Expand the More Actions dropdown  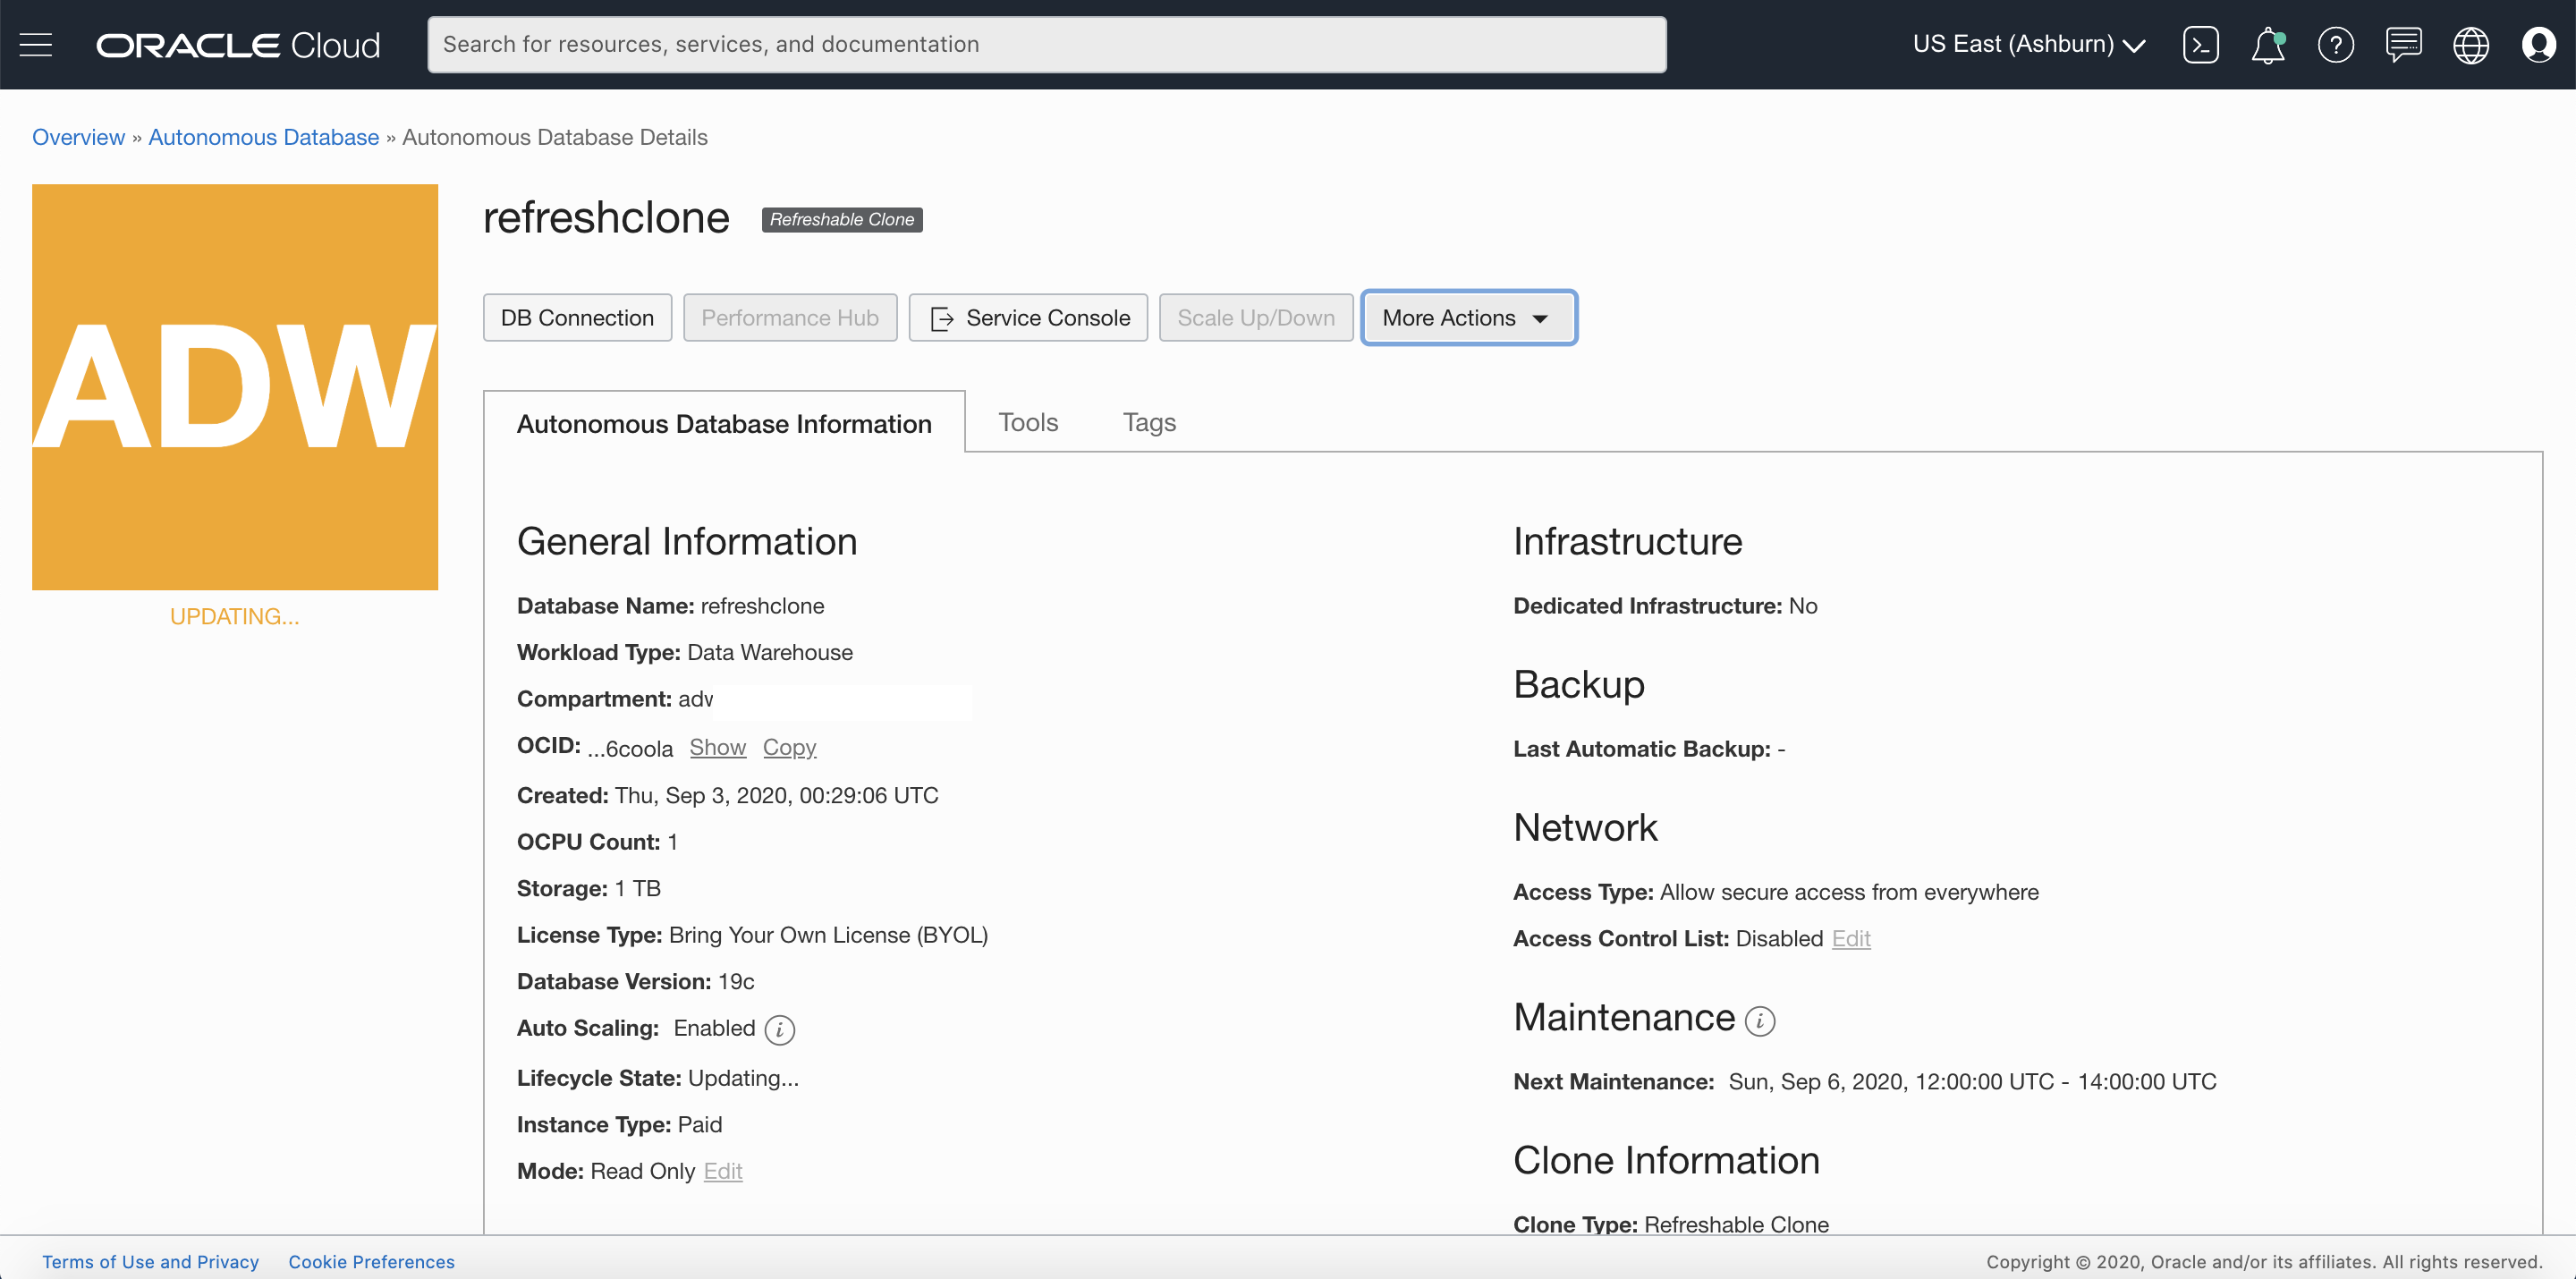(x=1468, y=317)
